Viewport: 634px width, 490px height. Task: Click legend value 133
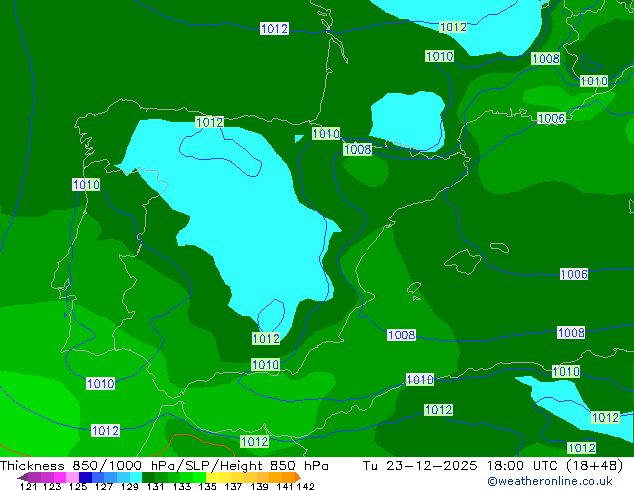coord(182,486)
